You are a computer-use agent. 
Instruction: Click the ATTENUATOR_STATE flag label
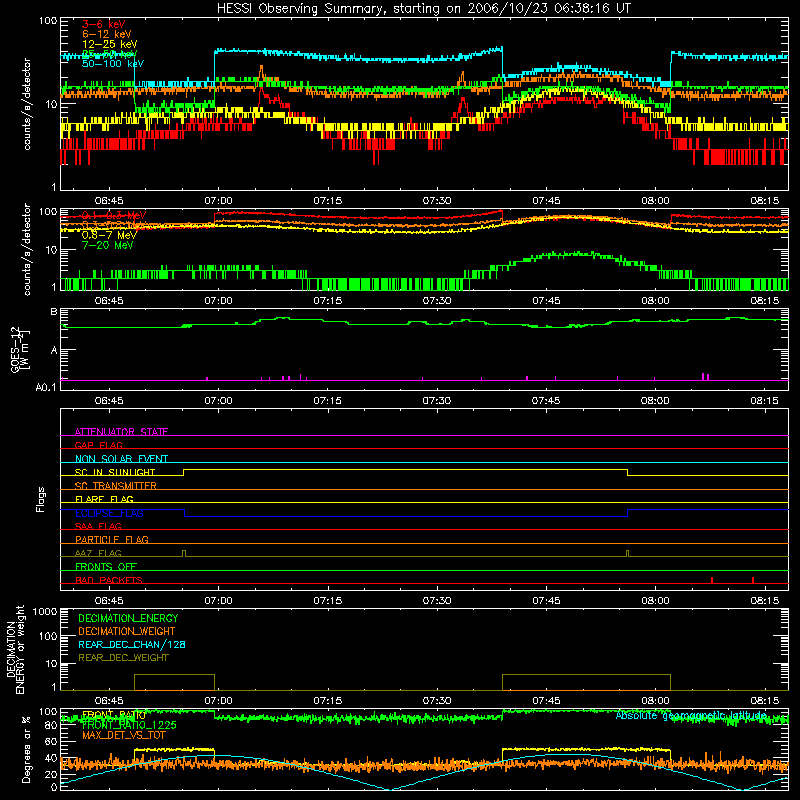pyautogui.click(x=121, y=432)
